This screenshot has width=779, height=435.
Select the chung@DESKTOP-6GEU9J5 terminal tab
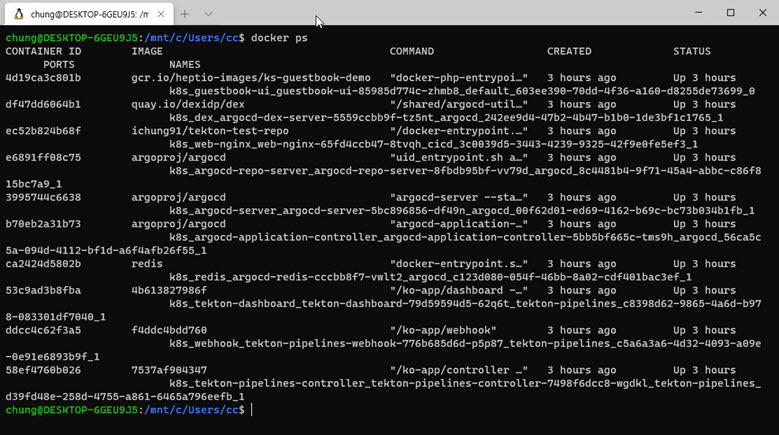(x=89, y=14)
